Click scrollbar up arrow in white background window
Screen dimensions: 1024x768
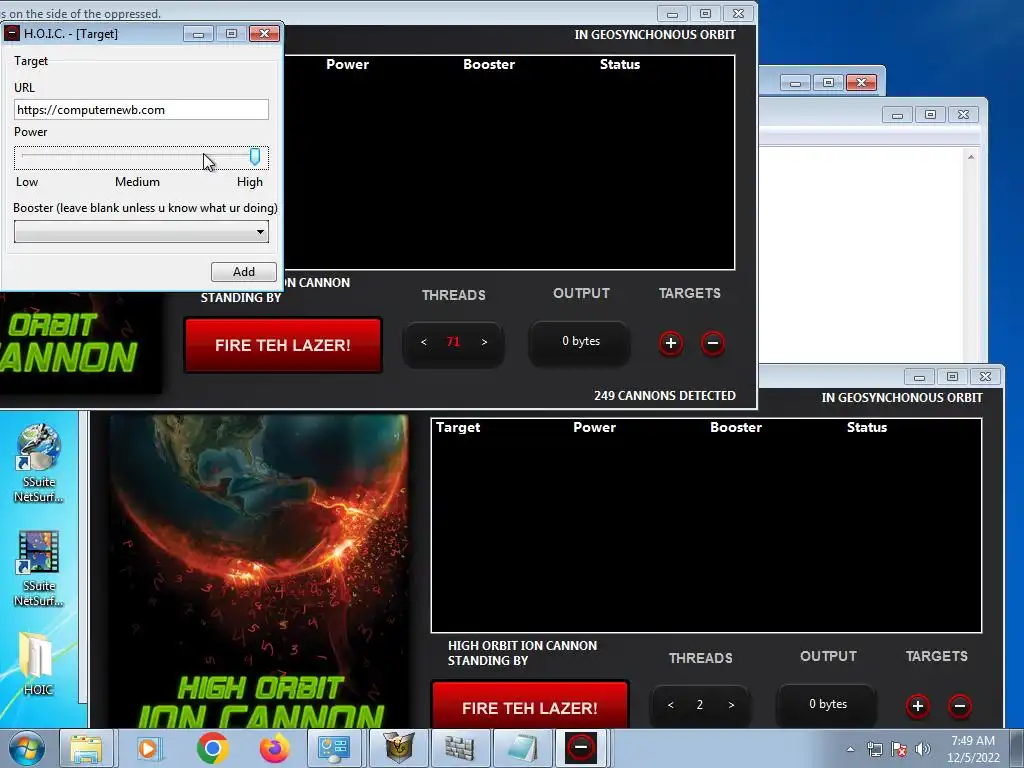point(971,157)
